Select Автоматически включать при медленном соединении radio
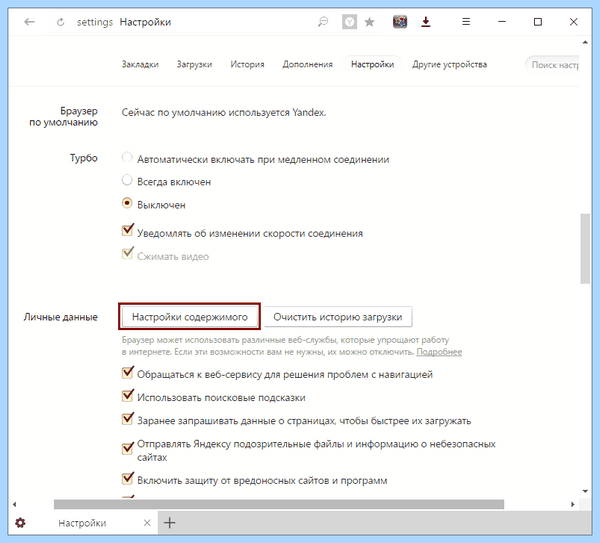Viewport: 600px width, 543px height. coord(127,157)
